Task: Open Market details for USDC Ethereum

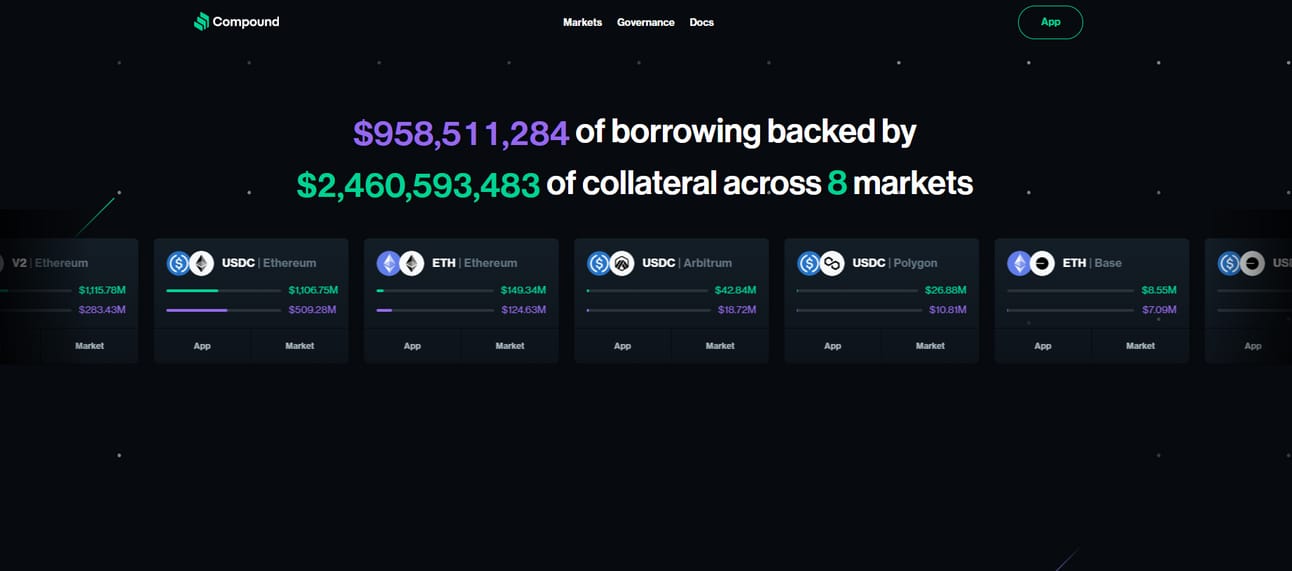Action: (x=300, y=346)
